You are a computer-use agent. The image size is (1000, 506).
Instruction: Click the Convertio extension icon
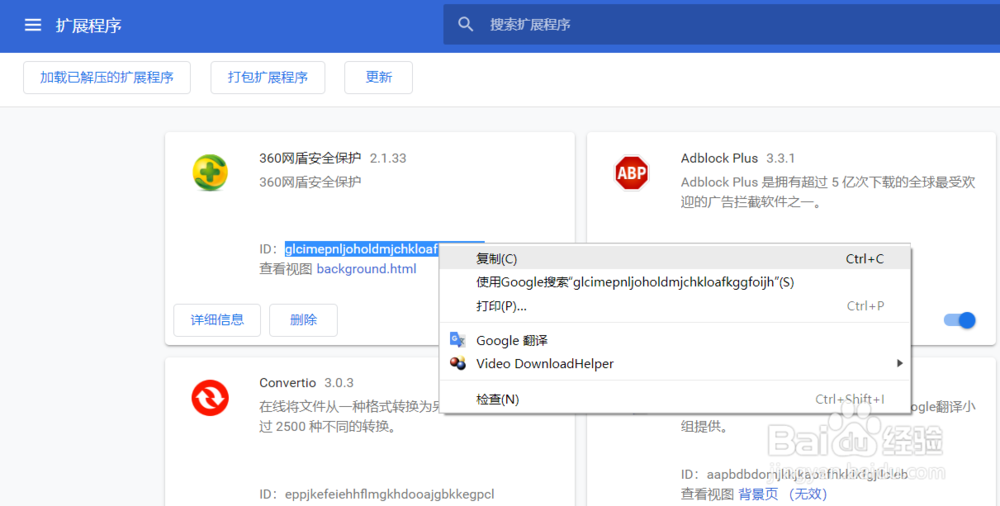pyautogui.click(x=210, y=398)
